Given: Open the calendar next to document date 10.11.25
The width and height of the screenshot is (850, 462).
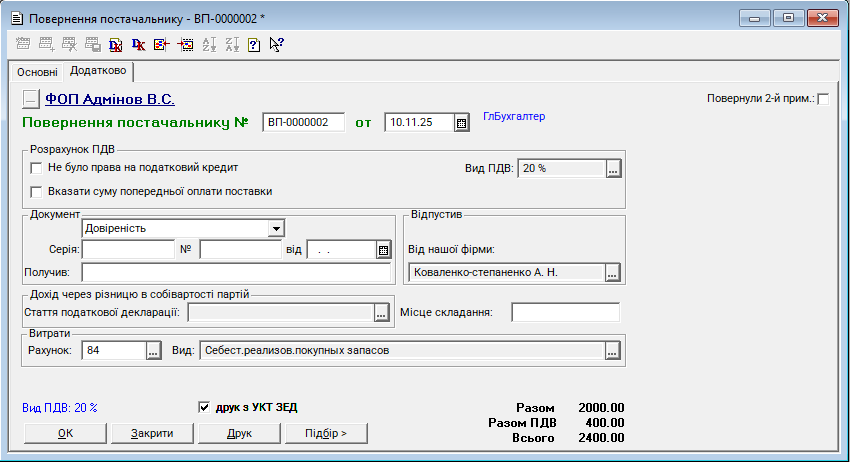Looking at the screenshot, I should (x=461, y=123).
